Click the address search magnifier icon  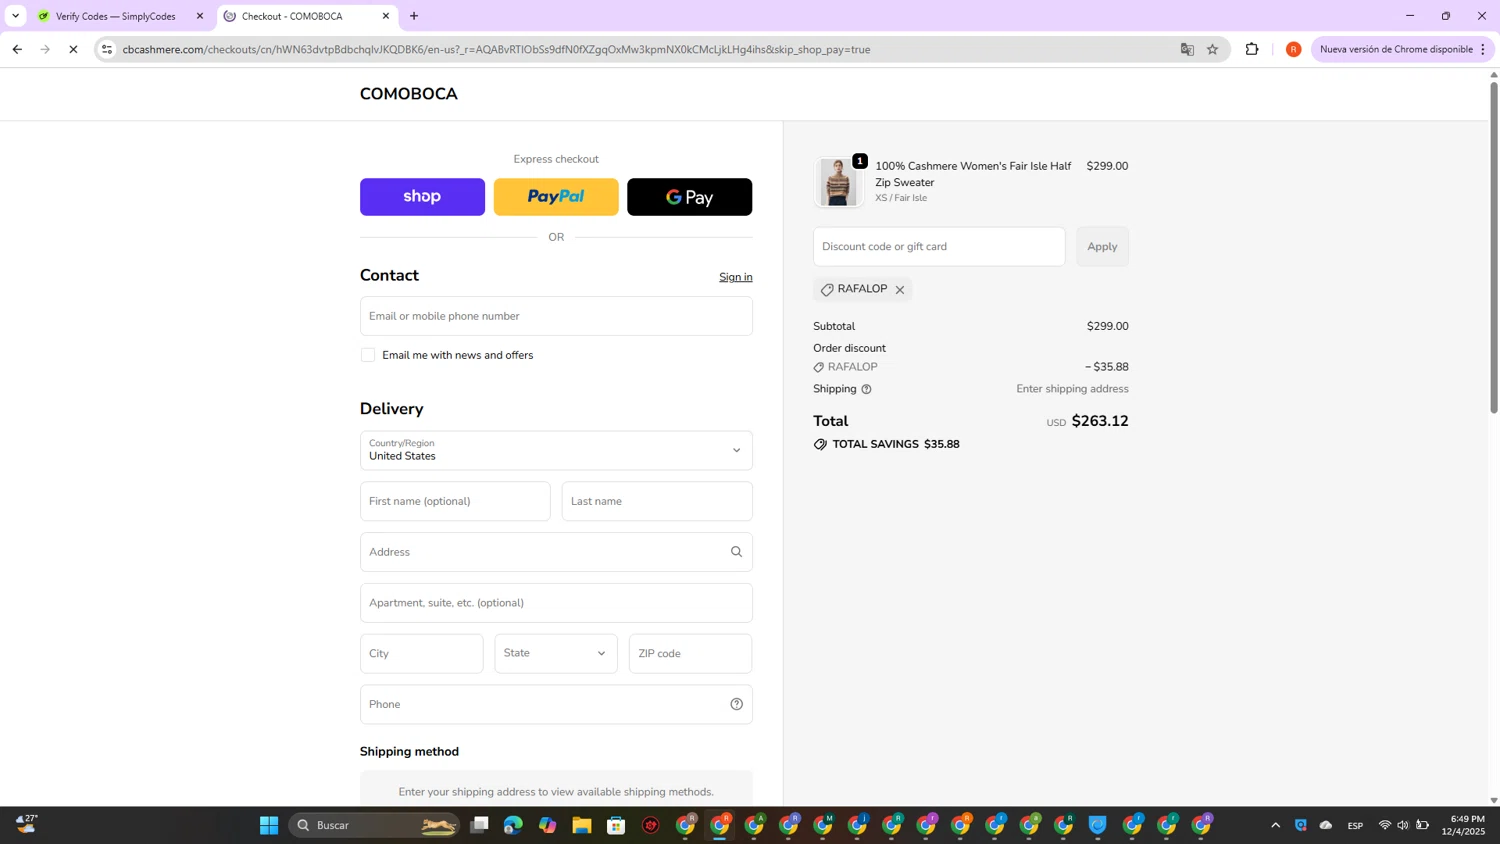click(x=736, y=552)
